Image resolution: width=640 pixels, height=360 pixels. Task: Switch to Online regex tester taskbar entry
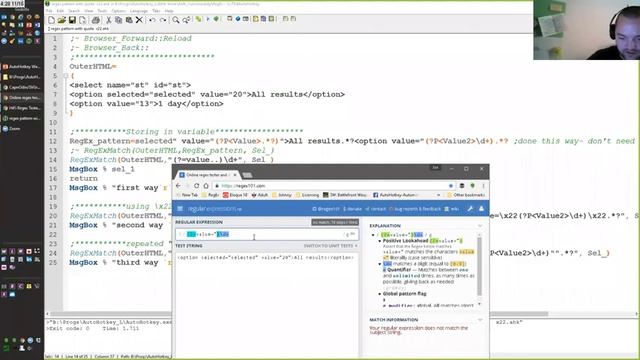pyautogui.click(x=21, y=98)
